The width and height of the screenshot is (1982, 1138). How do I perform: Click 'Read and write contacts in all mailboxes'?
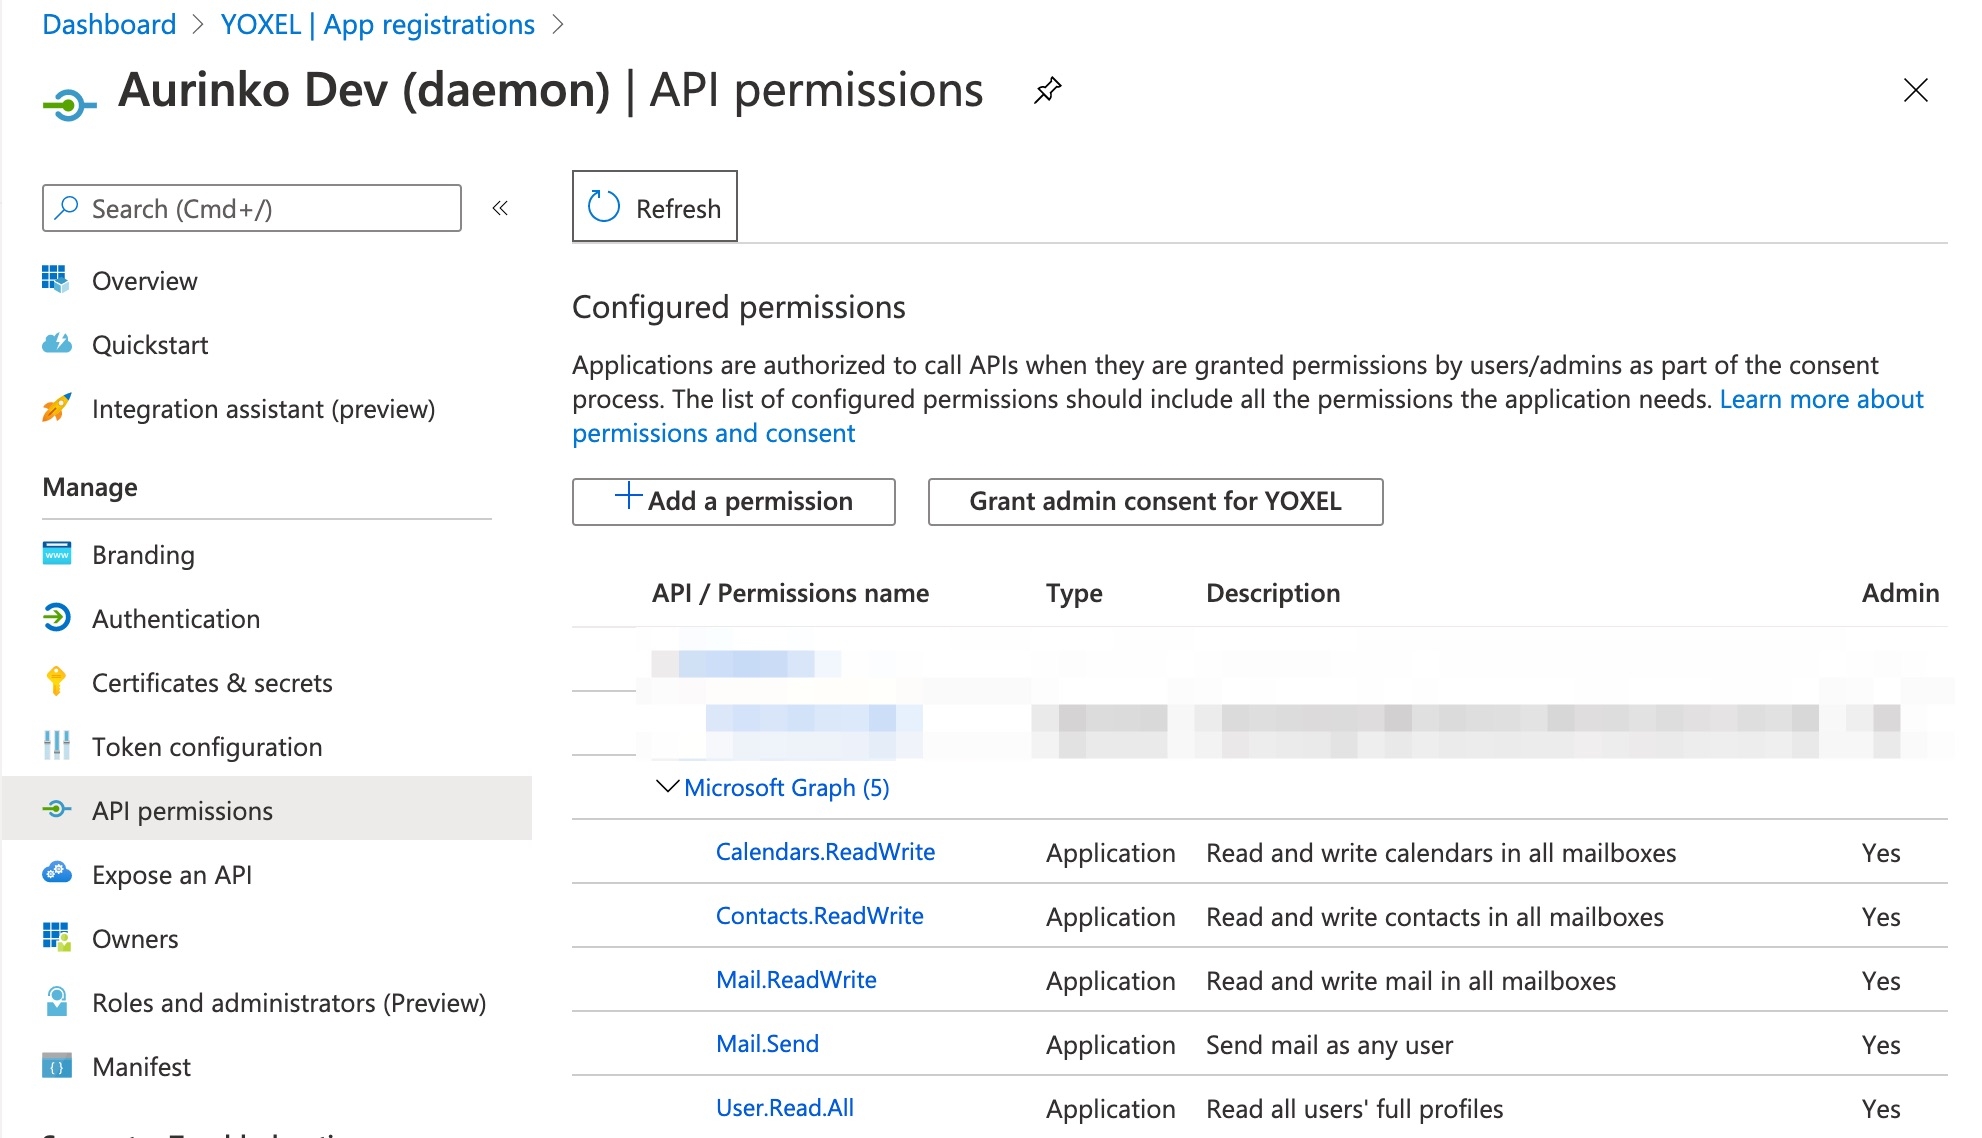[x=1435, y=917]
